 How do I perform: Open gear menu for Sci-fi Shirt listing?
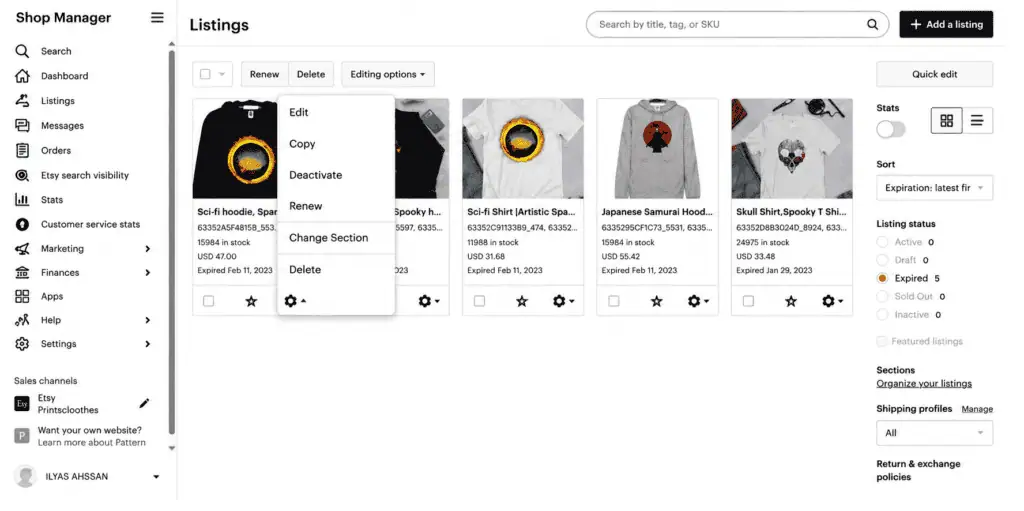(564, 301)
